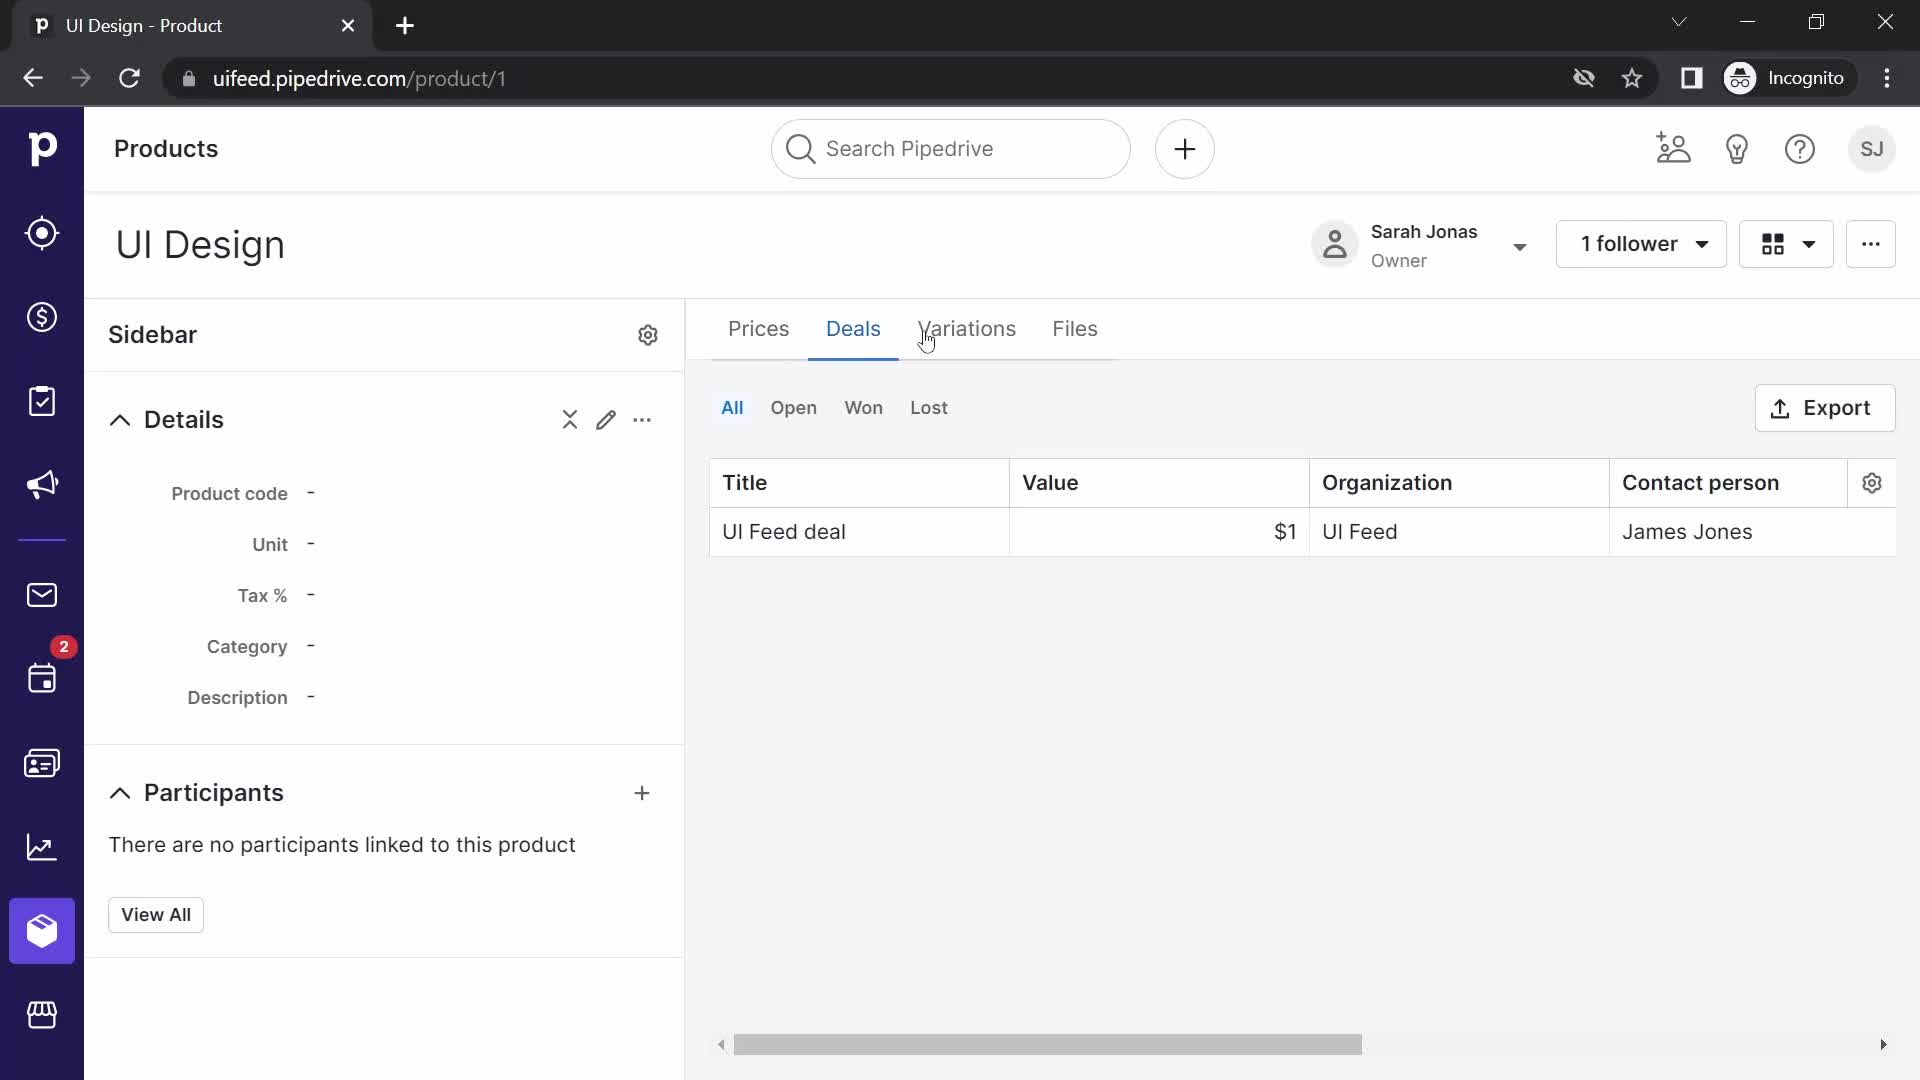This screenshot has height=1080, width=1920.
Task: Toggle grid view layout button
Action: point(1785,244)
